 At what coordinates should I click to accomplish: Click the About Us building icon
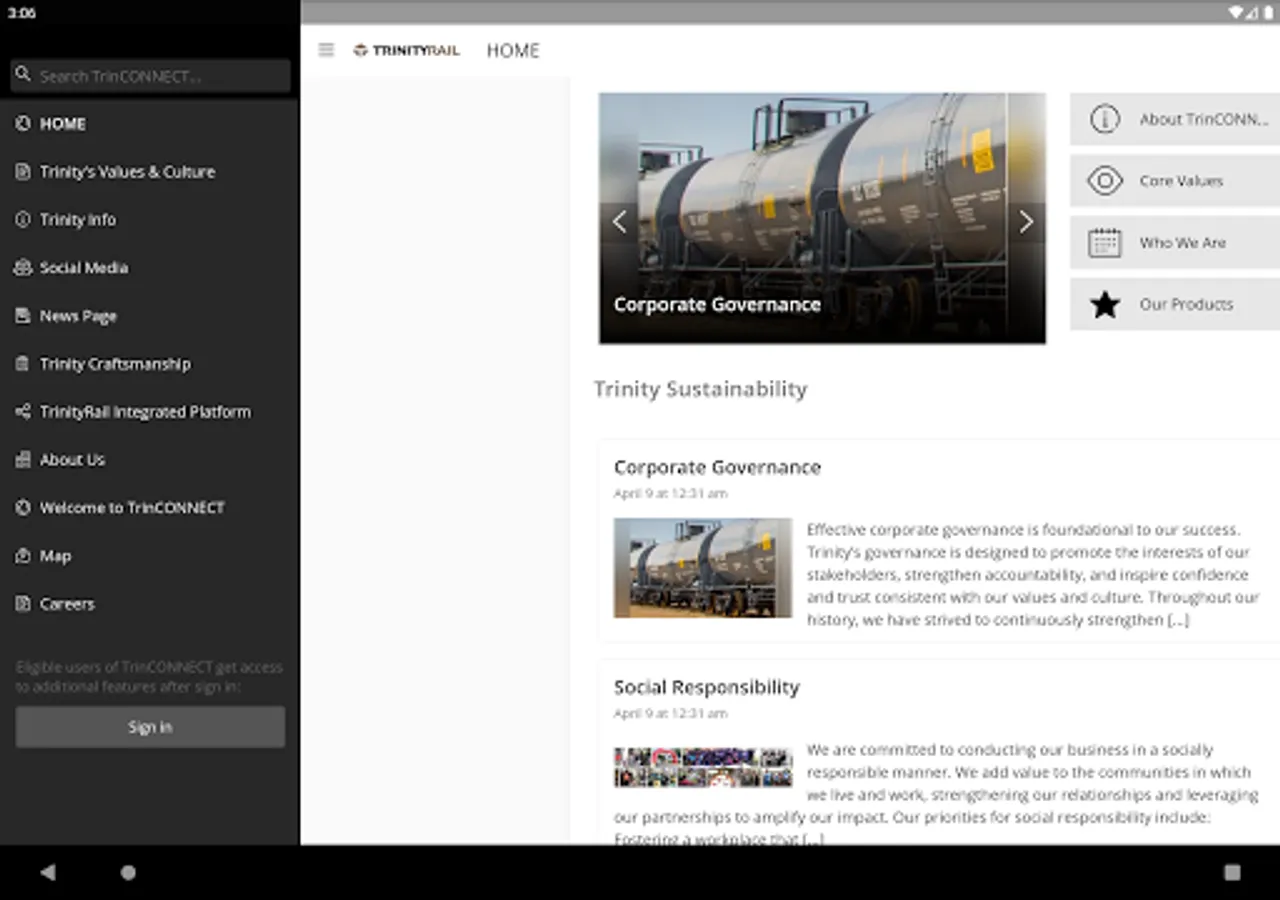point(23,460)
